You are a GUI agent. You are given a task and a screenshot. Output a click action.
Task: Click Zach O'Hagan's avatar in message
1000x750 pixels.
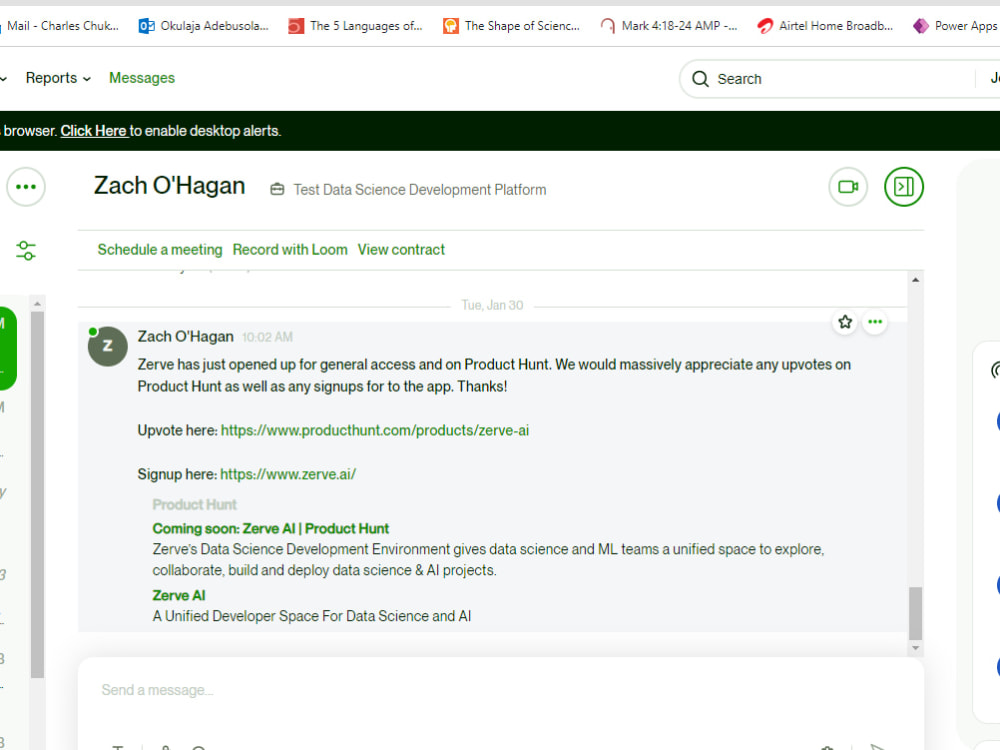point(107,346)
